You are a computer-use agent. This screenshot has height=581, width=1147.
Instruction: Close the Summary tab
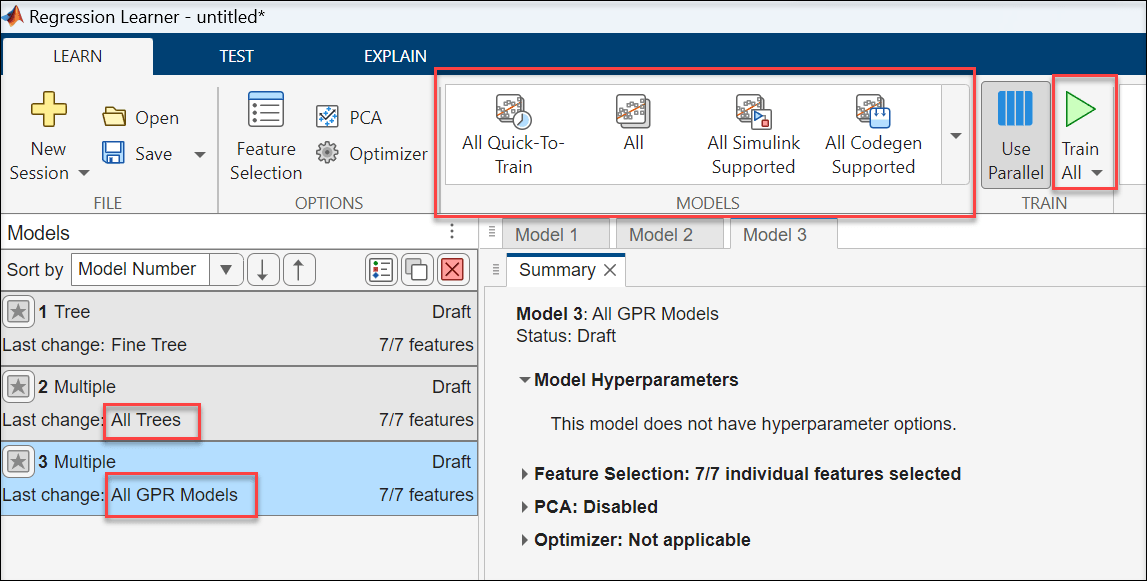pyautogui.click(x=610, y=270)
